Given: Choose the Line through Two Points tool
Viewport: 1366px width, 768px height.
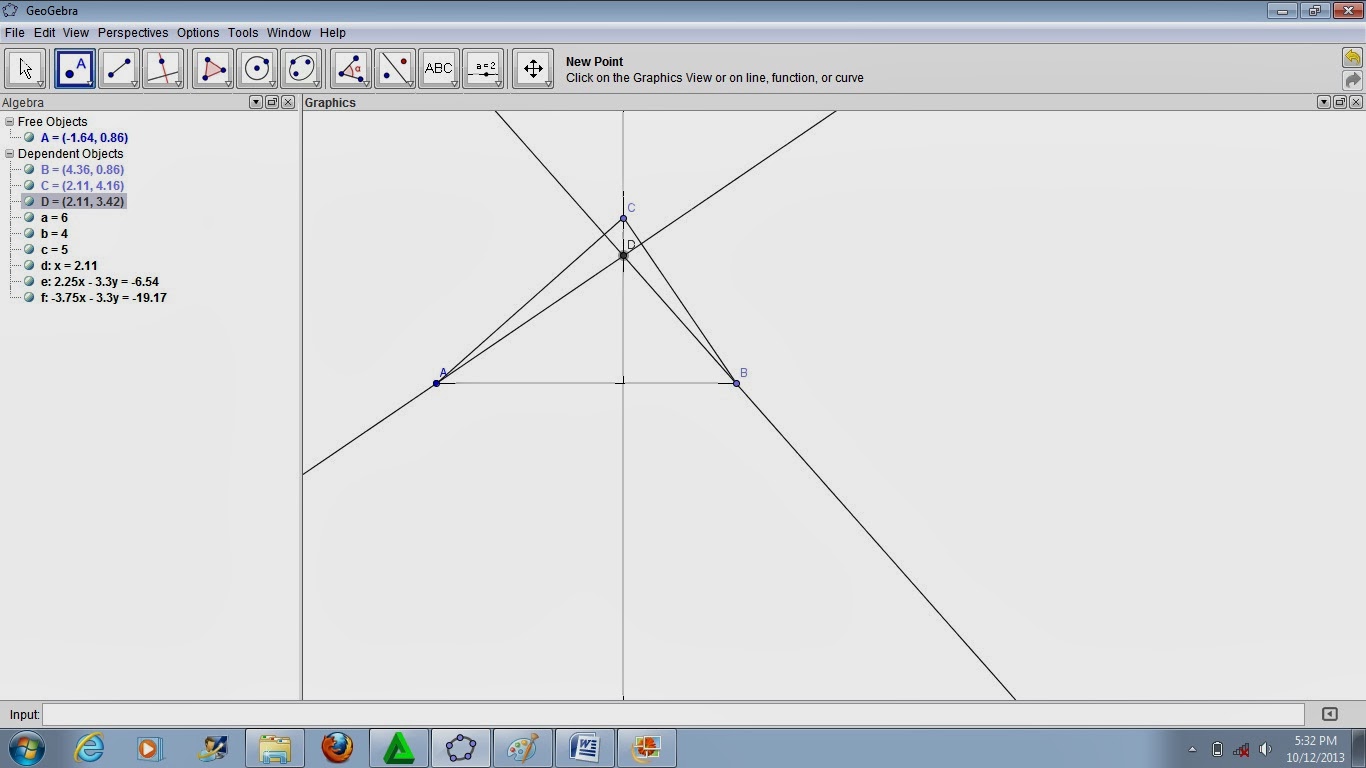Looking at the screenshot, I should tap(119, 69).
